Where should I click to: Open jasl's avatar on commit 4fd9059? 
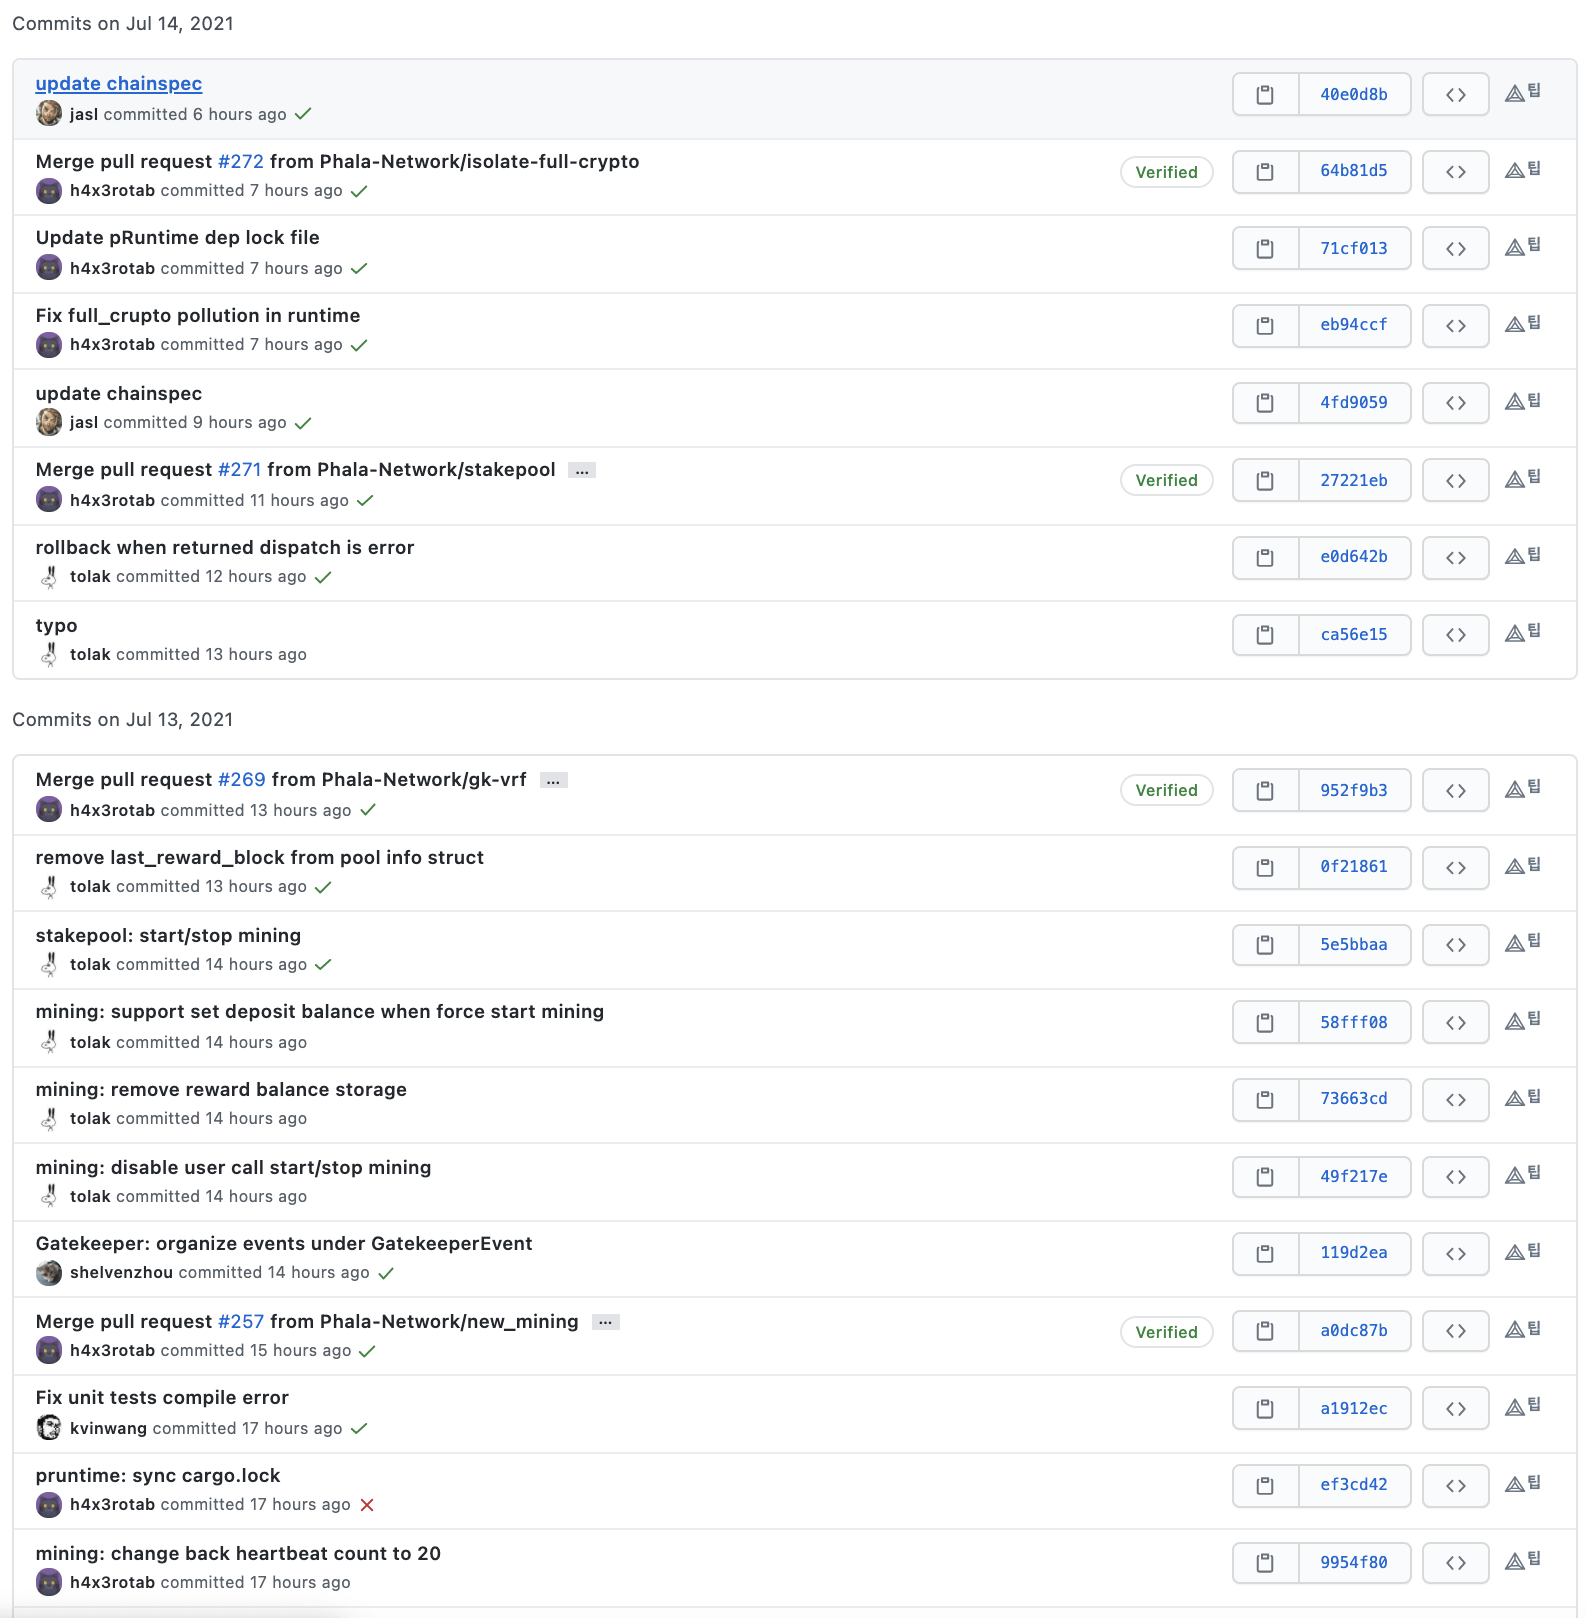(x=49, y=422)
